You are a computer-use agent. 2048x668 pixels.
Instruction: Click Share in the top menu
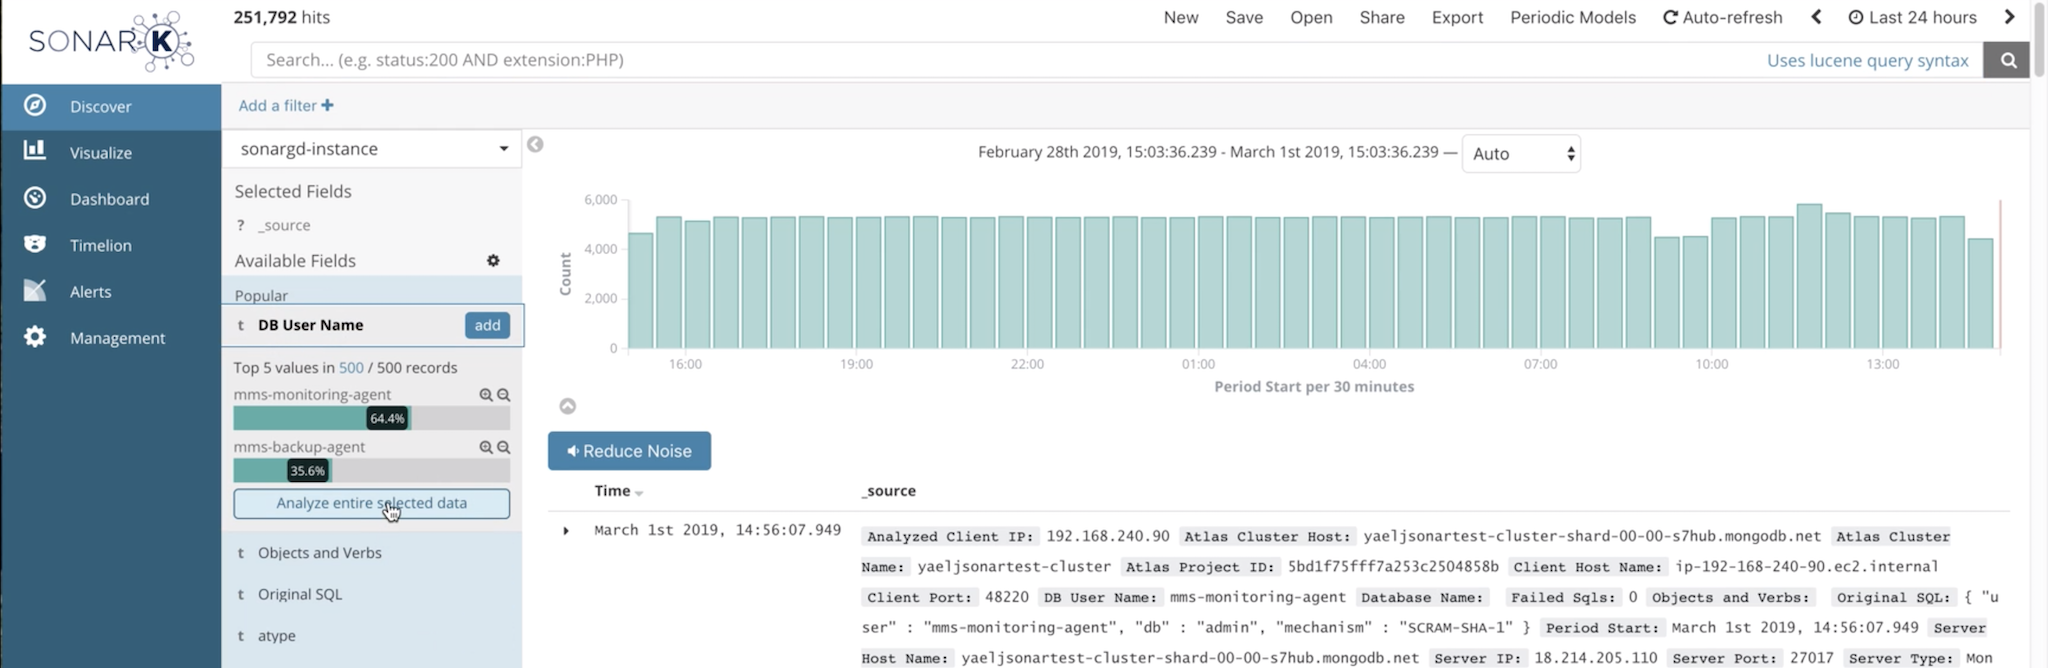pos(1382,17)
